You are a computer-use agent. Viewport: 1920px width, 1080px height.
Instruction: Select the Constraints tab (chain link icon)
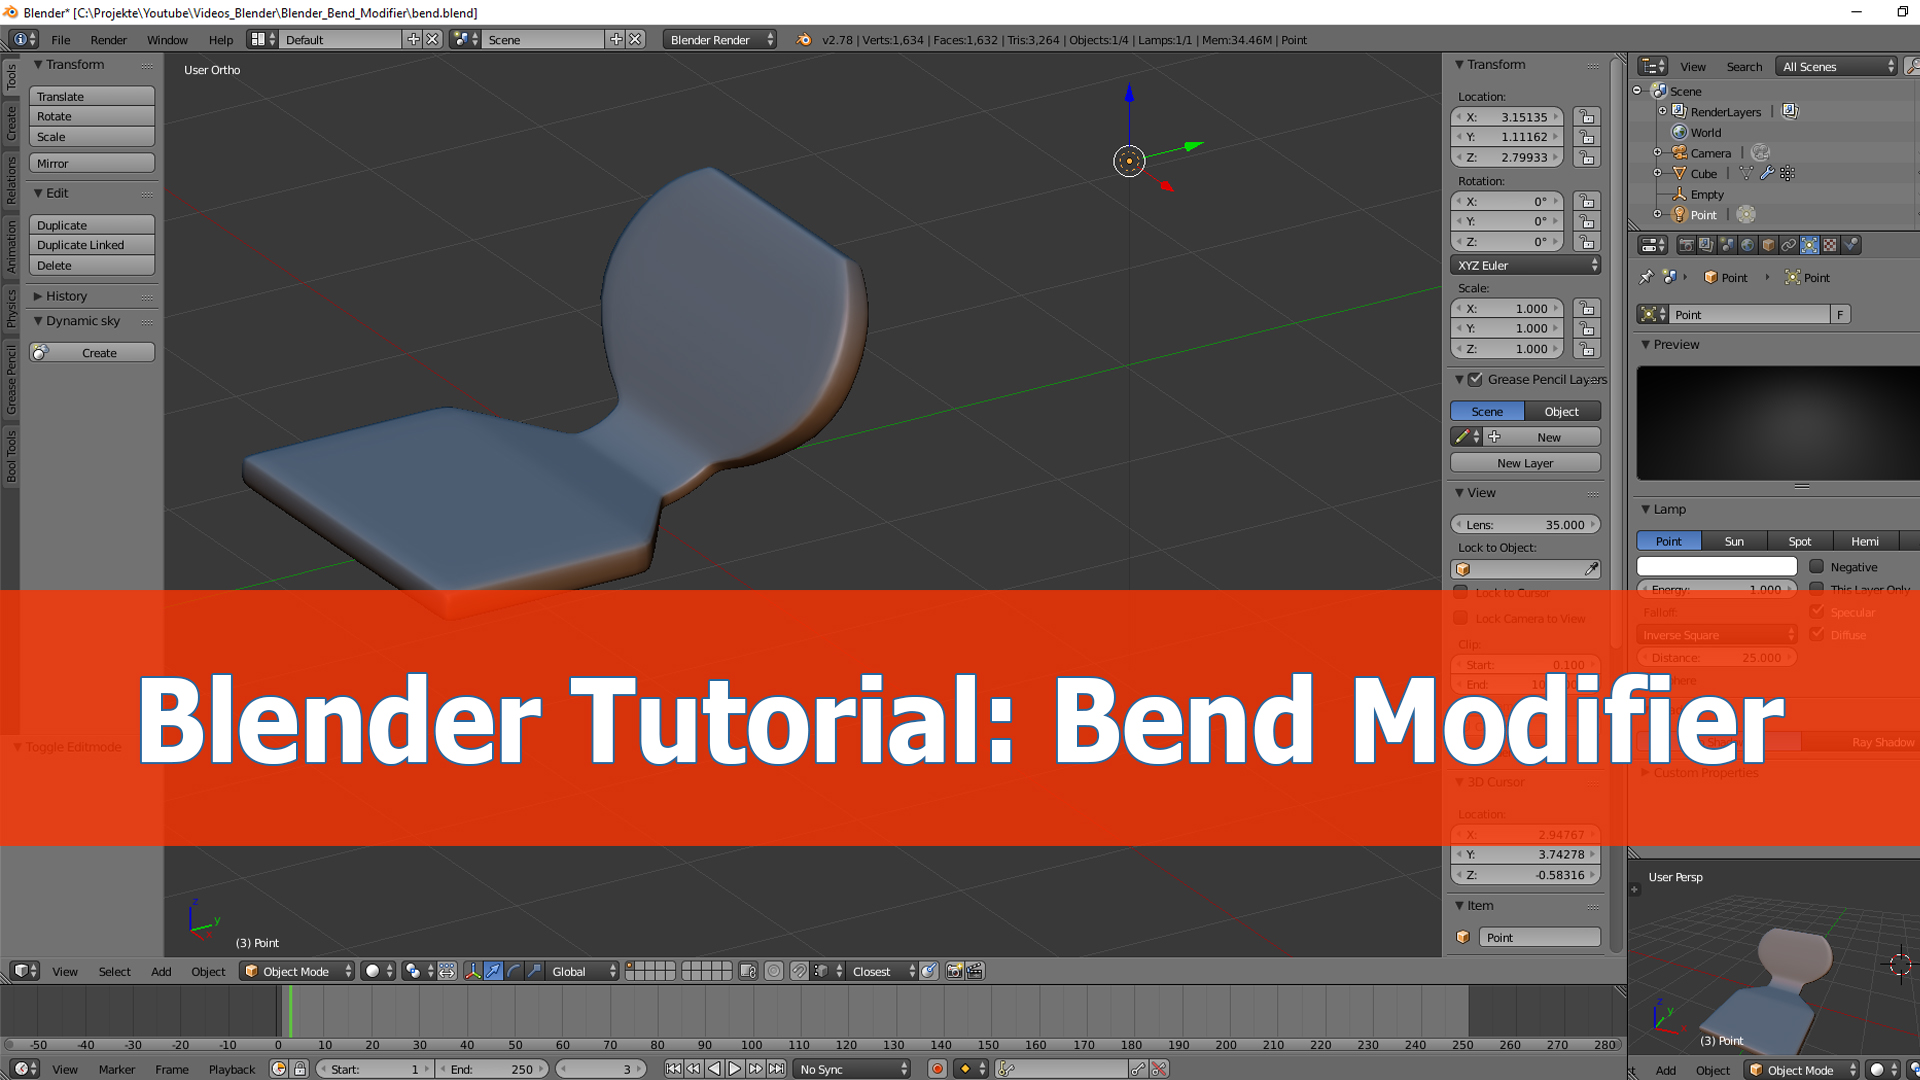pos(1788,244)
